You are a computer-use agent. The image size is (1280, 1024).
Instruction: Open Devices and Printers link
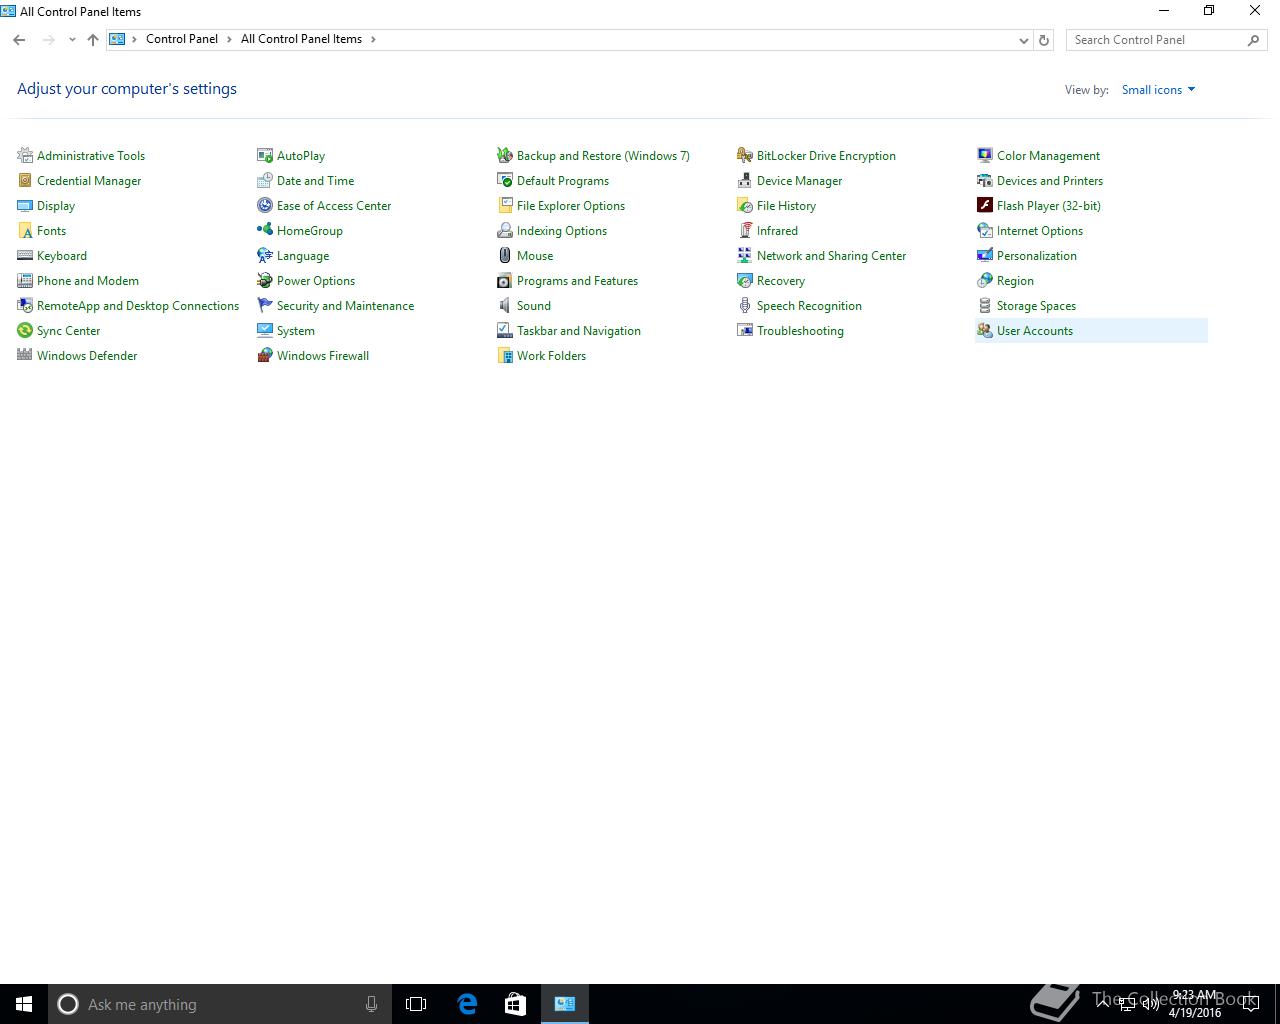(1049, 181)
